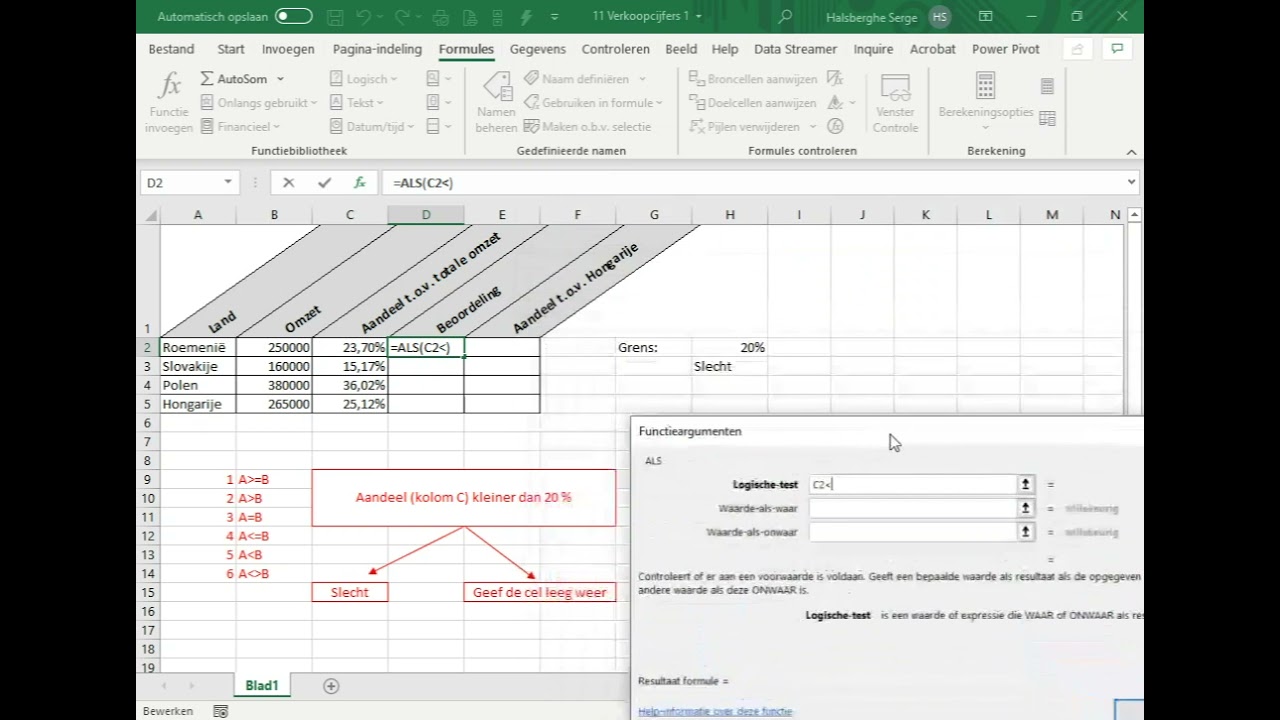Click Maken o.b.v. selectie
1280x720 pixels.
[587, 127]
